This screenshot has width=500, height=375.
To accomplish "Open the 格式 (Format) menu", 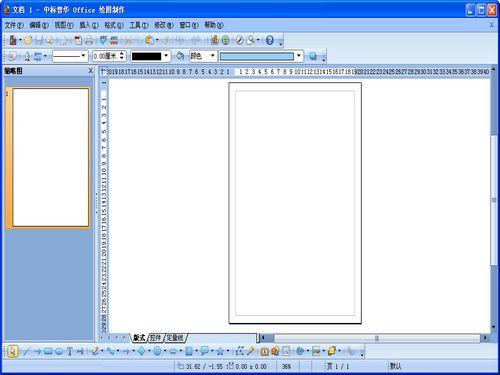I will (114, 25).
